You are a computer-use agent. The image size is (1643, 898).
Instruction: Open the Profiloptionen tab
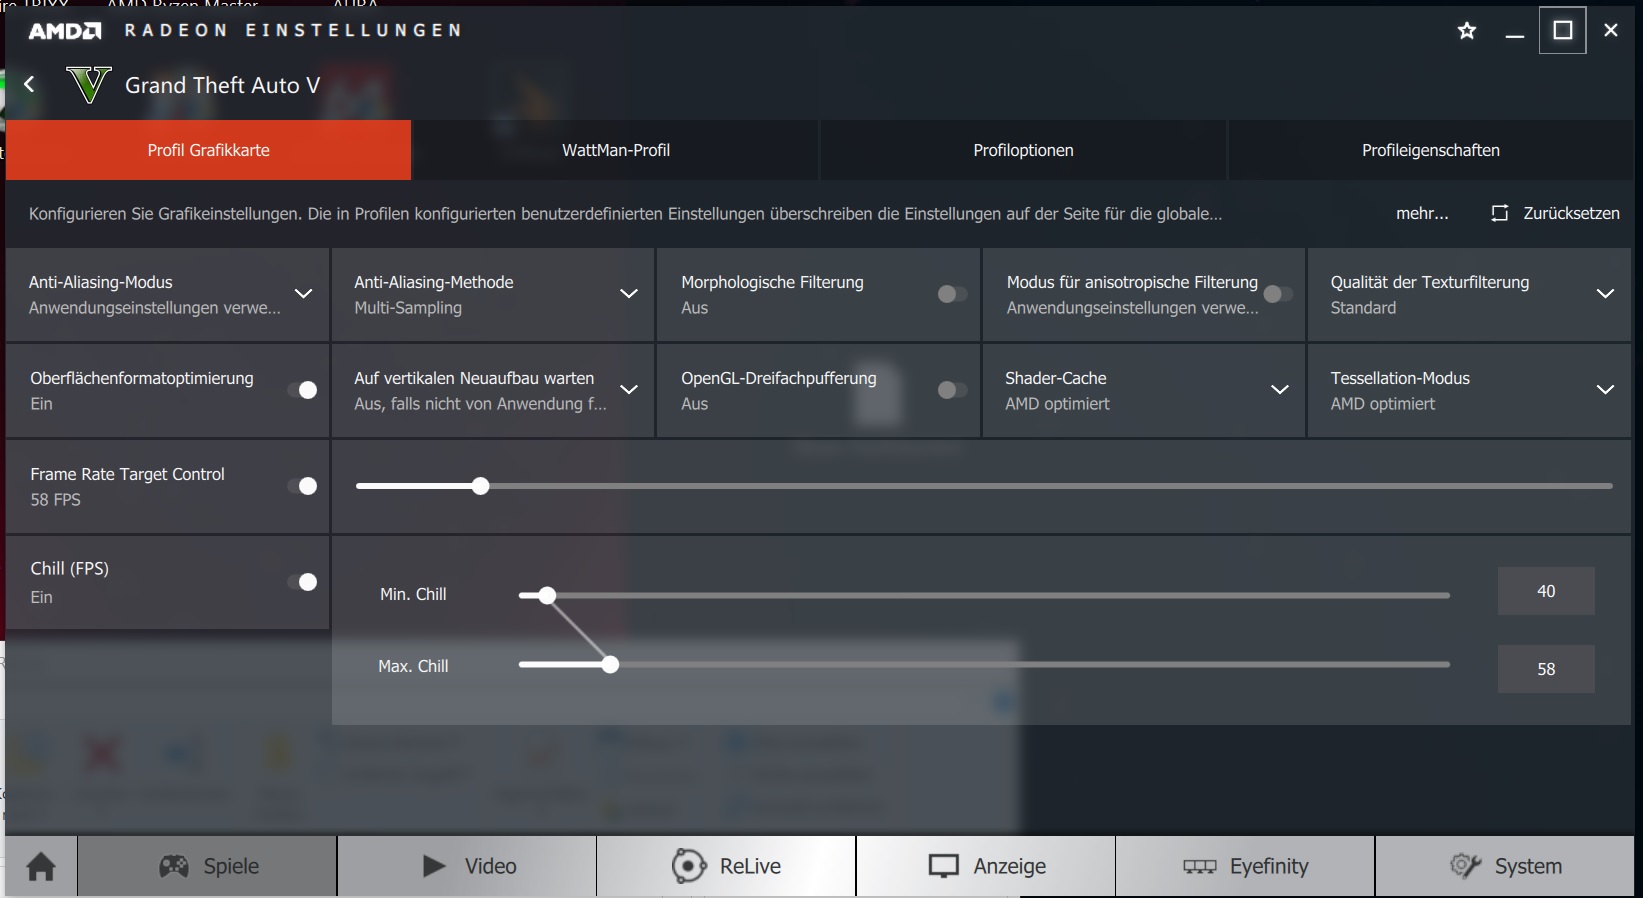pos(1023,150)
